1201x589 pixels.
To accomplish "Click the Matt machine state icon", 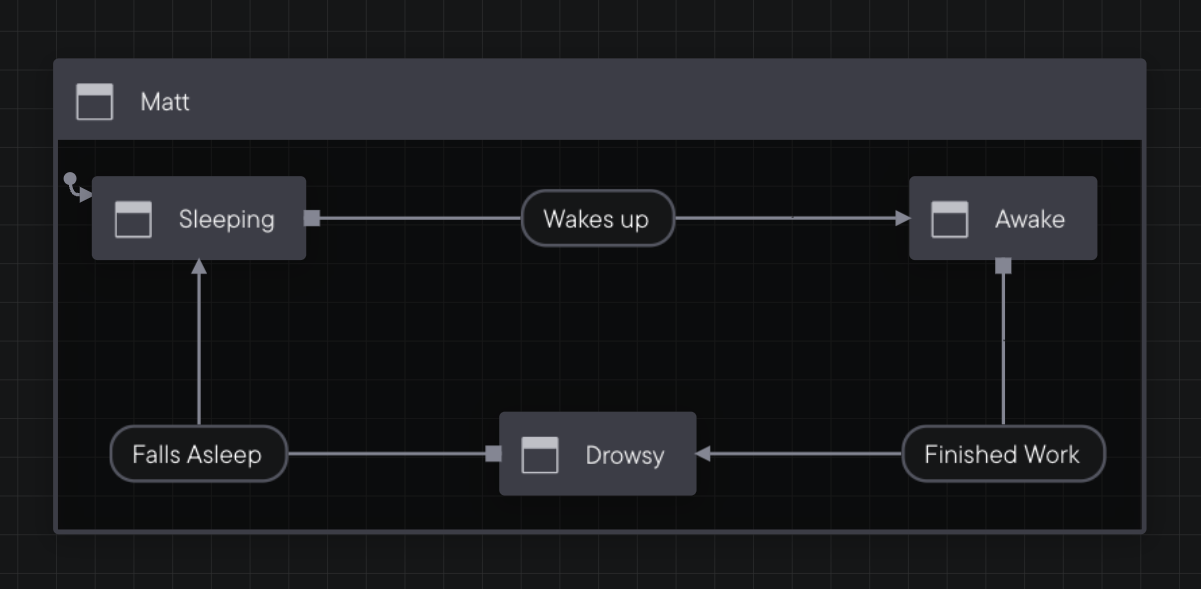I will [95, 102].
